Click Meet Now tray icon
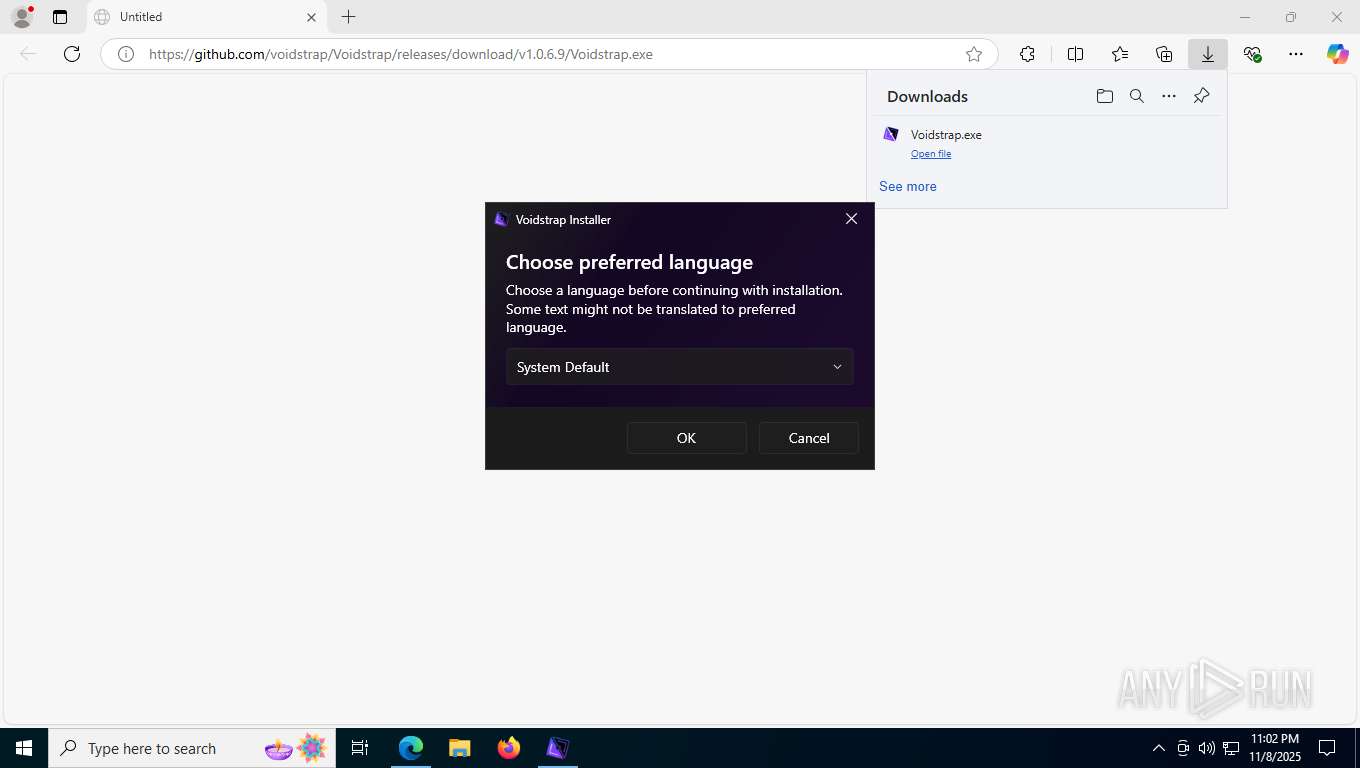The image size is (1360, 768). (1183, 748)
